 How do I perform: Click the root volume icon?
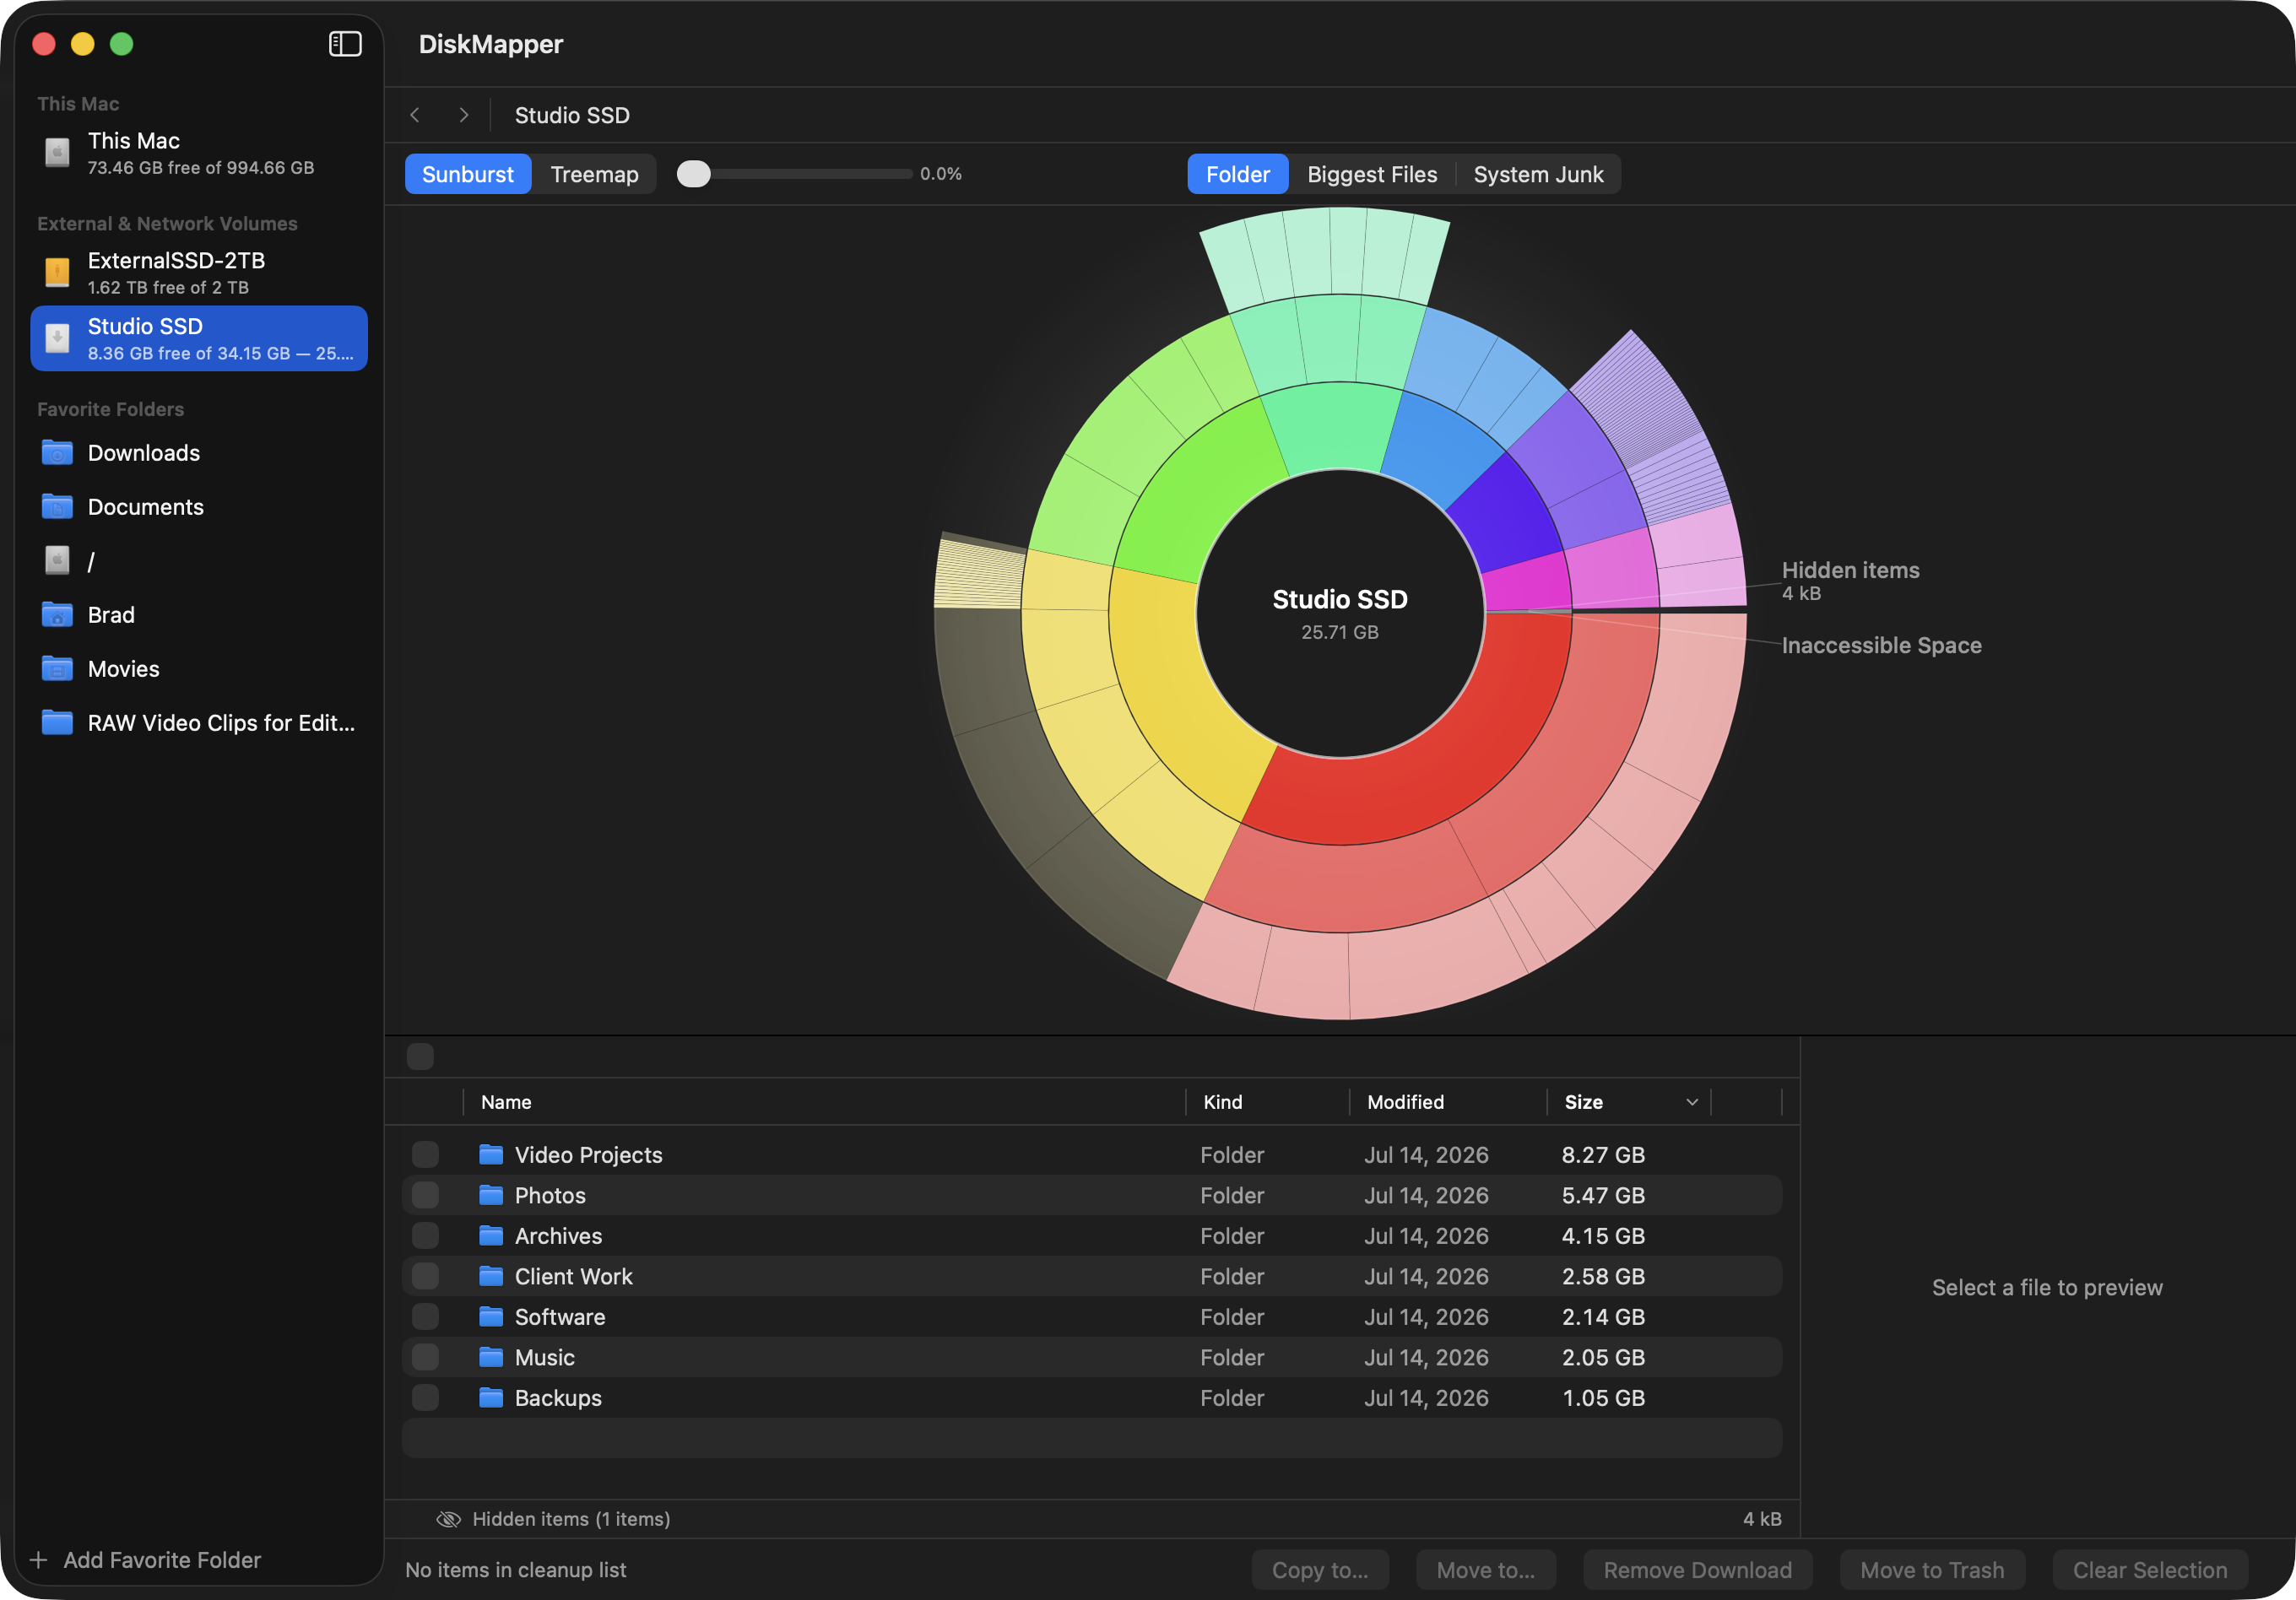coord(57,561)
